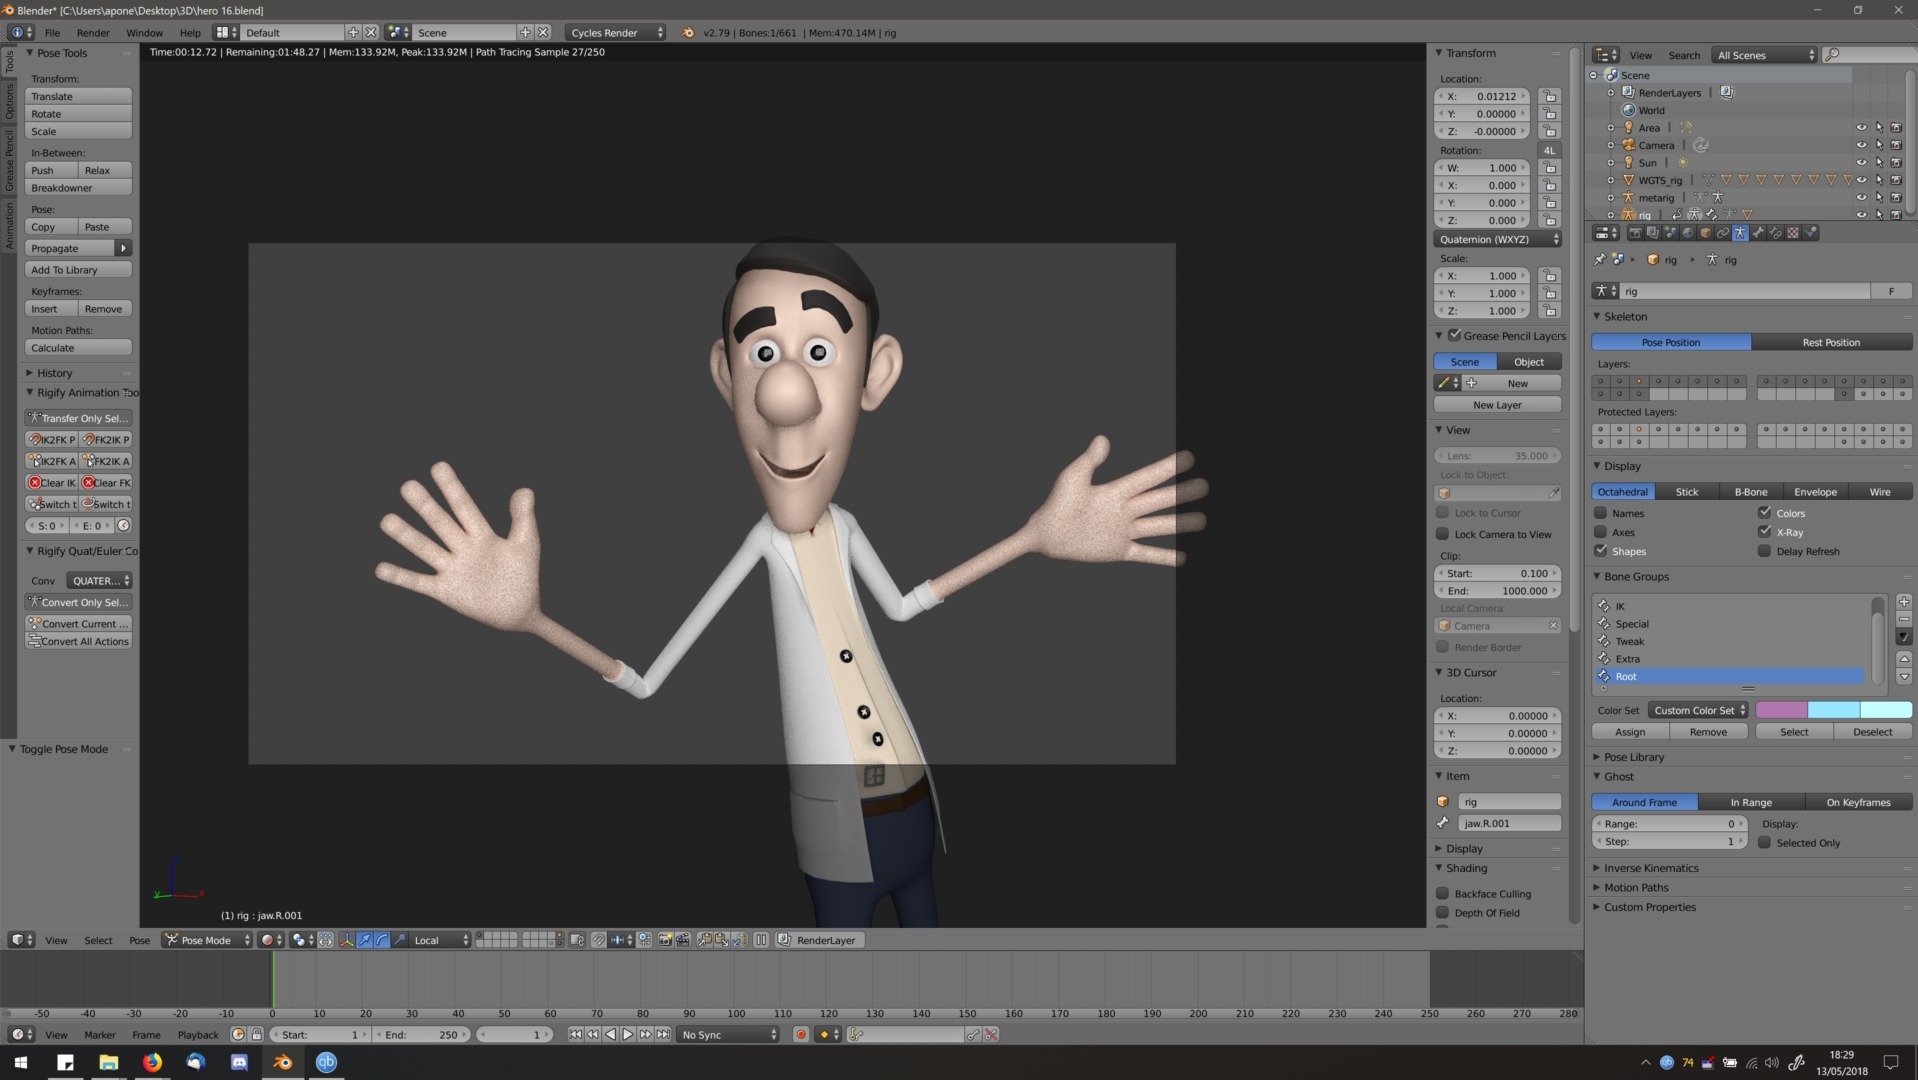Expand the History panel
Viewport: 1918px width, 1080px height.
point(54,373)
